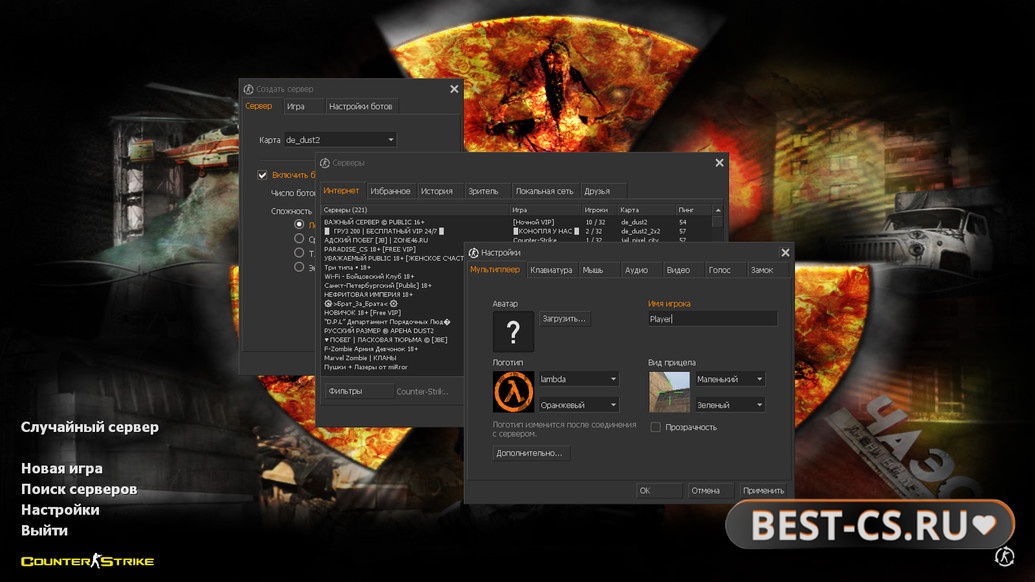Click the Counter-Strike logo at bottom left
The height and width of the screenshot is (582, 1035).
[x=87, y=561]
